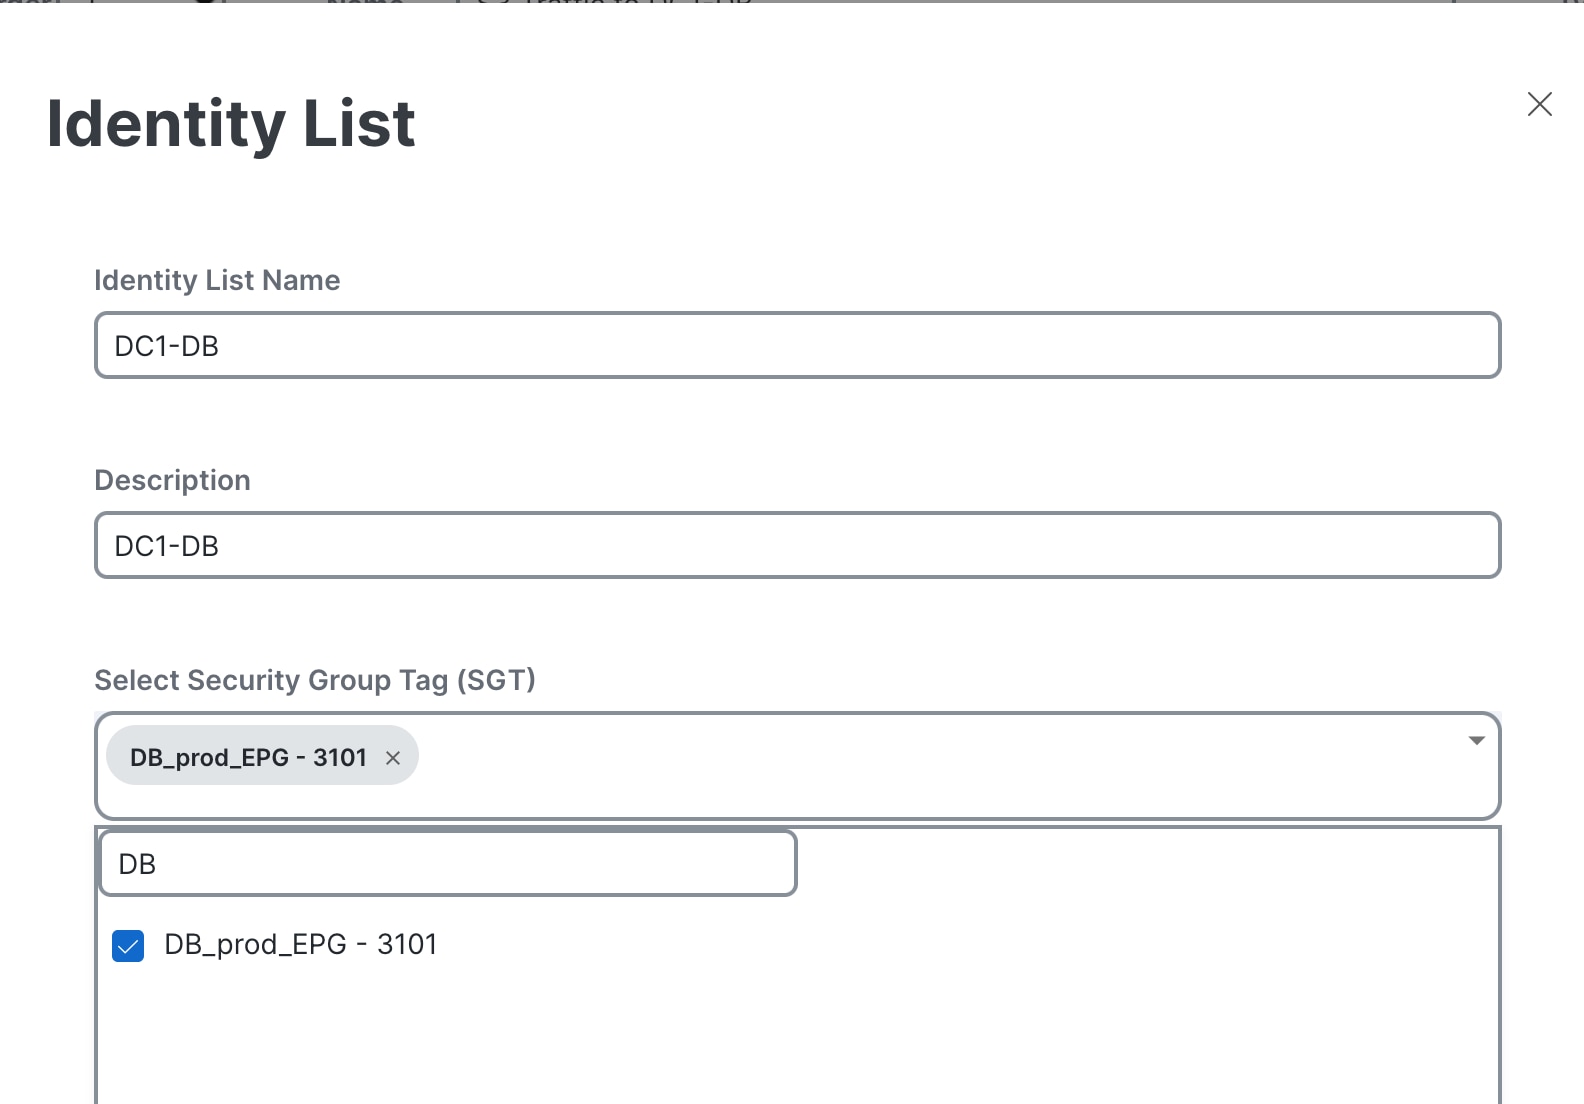Select the DB_prod_EPG - 3101 option label
Image resolution: width=1584 pixels, height=1104 pixels.
pyautogui.click(x=300, y=945)
